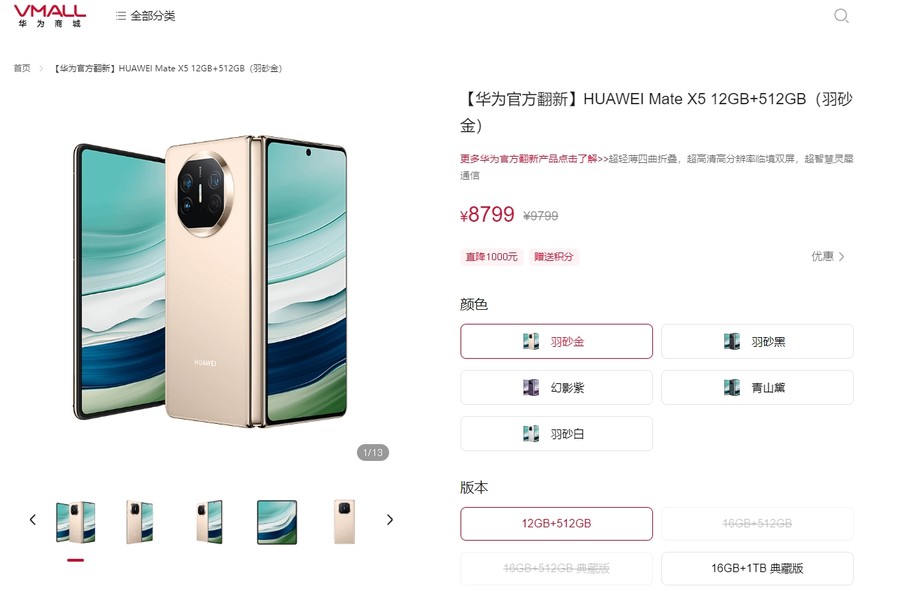Go to 首页 breadcrumb link
Screen dimensions: 900x591
(22, 68)
